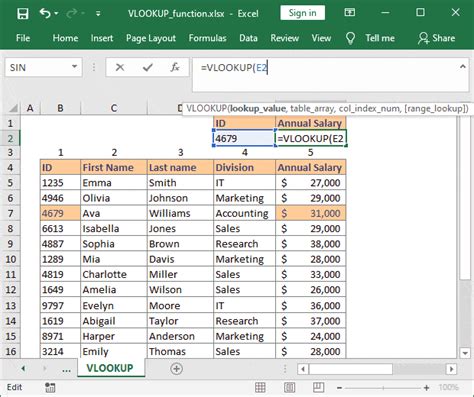Click the zoom in plus button
Screen dimensions: 474x397
(x=426, y=388)
